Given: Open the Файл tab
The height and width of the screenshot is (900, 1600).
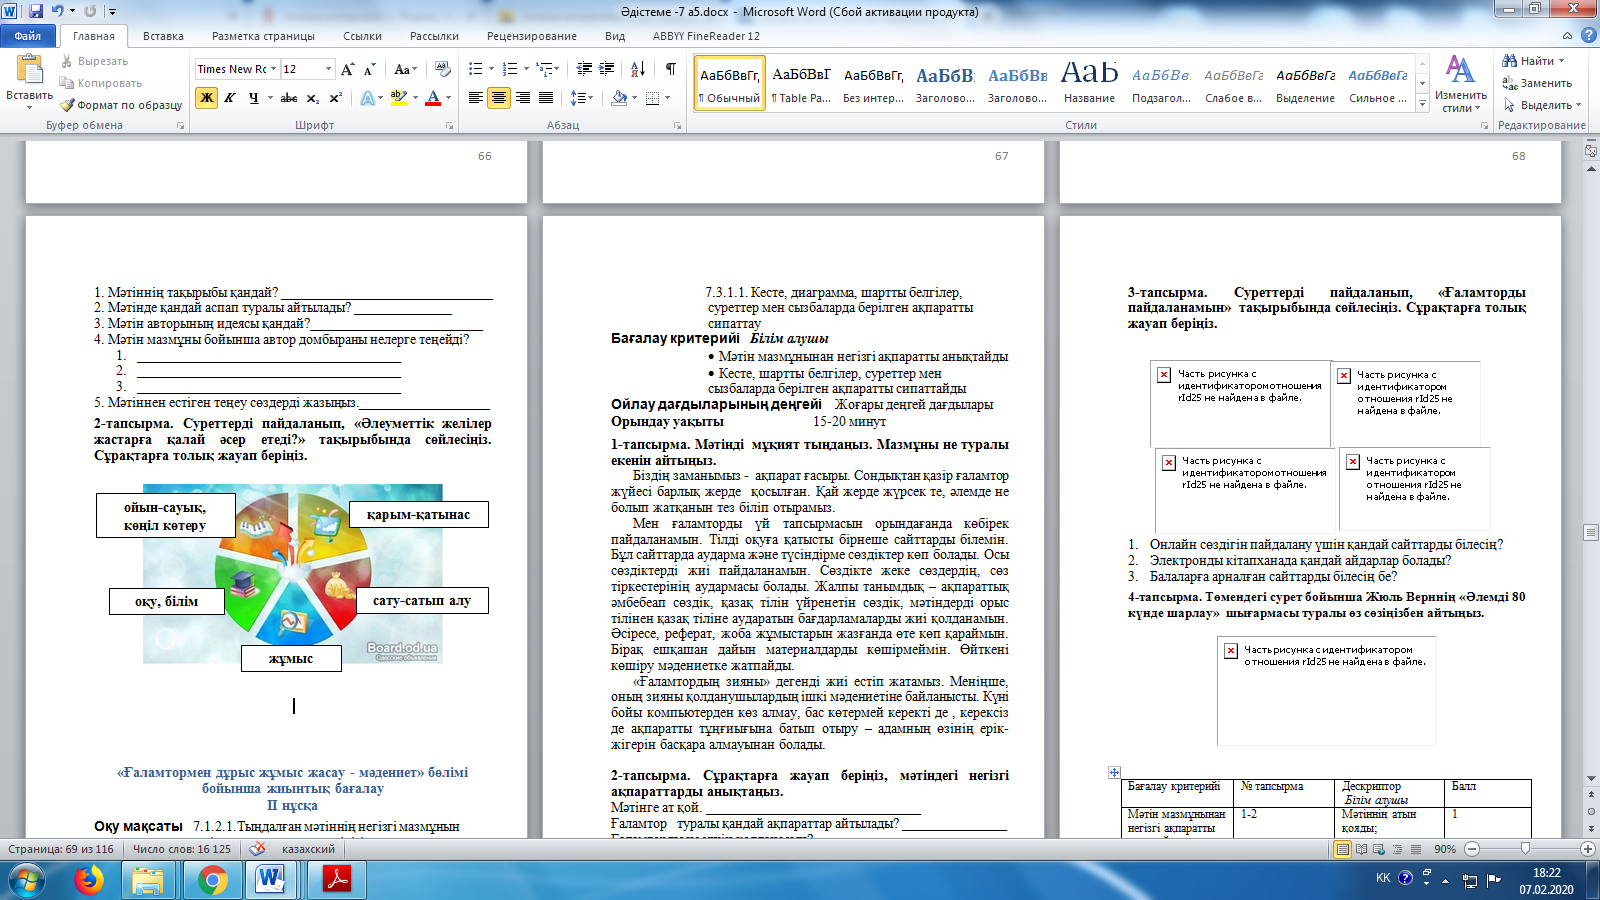Looking at the screenshot, I should coord(28,36).
